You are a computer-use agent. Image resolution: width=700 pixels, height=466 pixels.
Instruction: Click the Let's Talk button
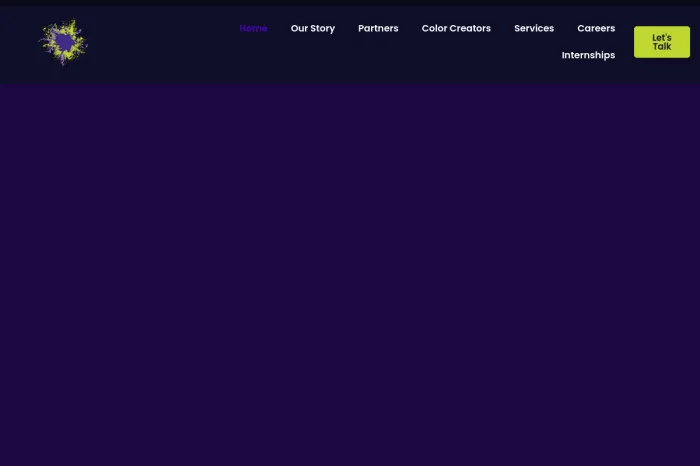(662, 42)
